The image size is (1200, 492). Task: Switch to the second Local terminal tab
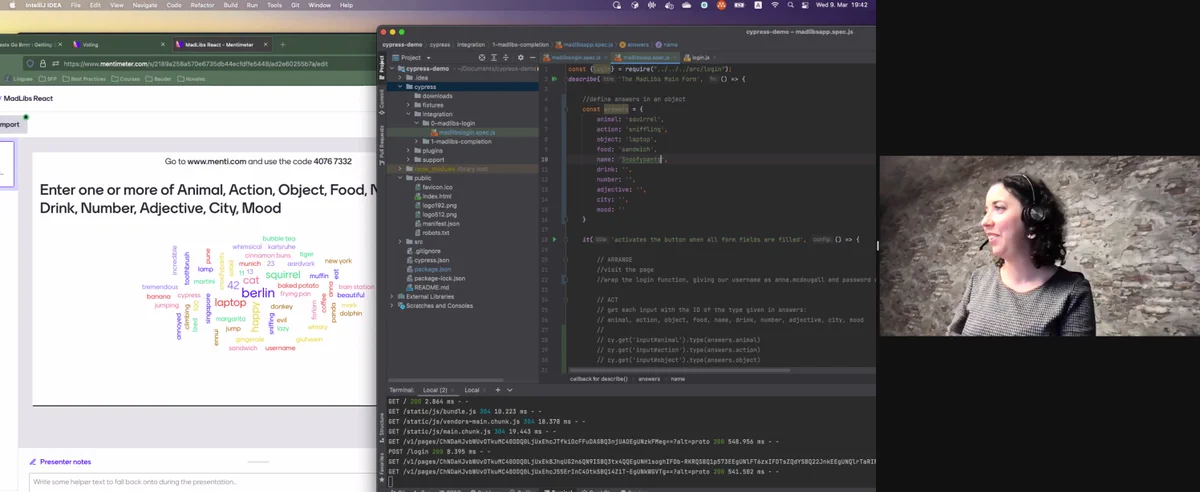click(472, 389)
